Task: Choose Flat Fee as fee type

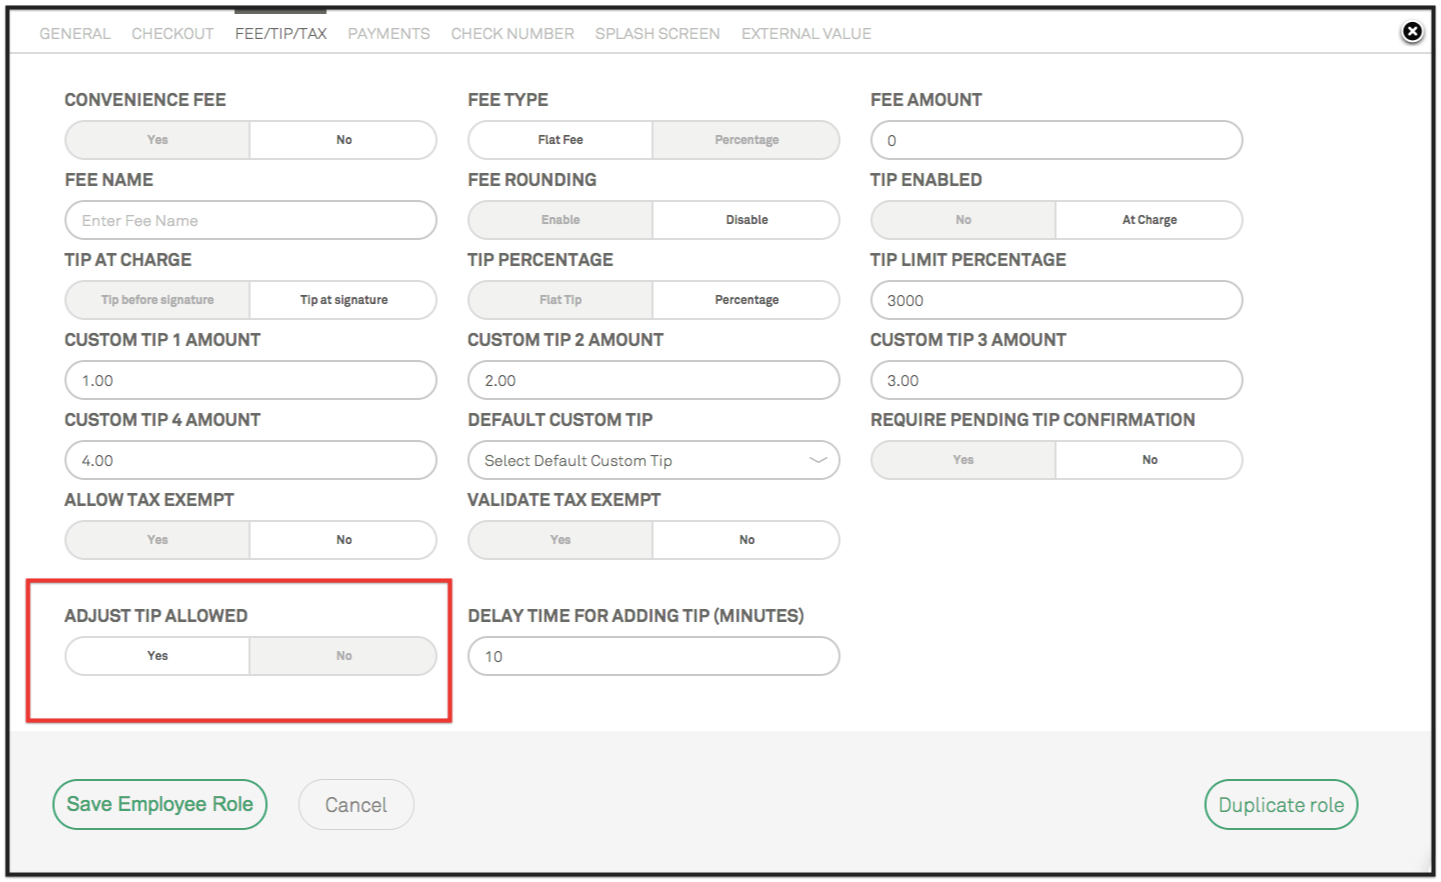Action: tap(561, 140)
